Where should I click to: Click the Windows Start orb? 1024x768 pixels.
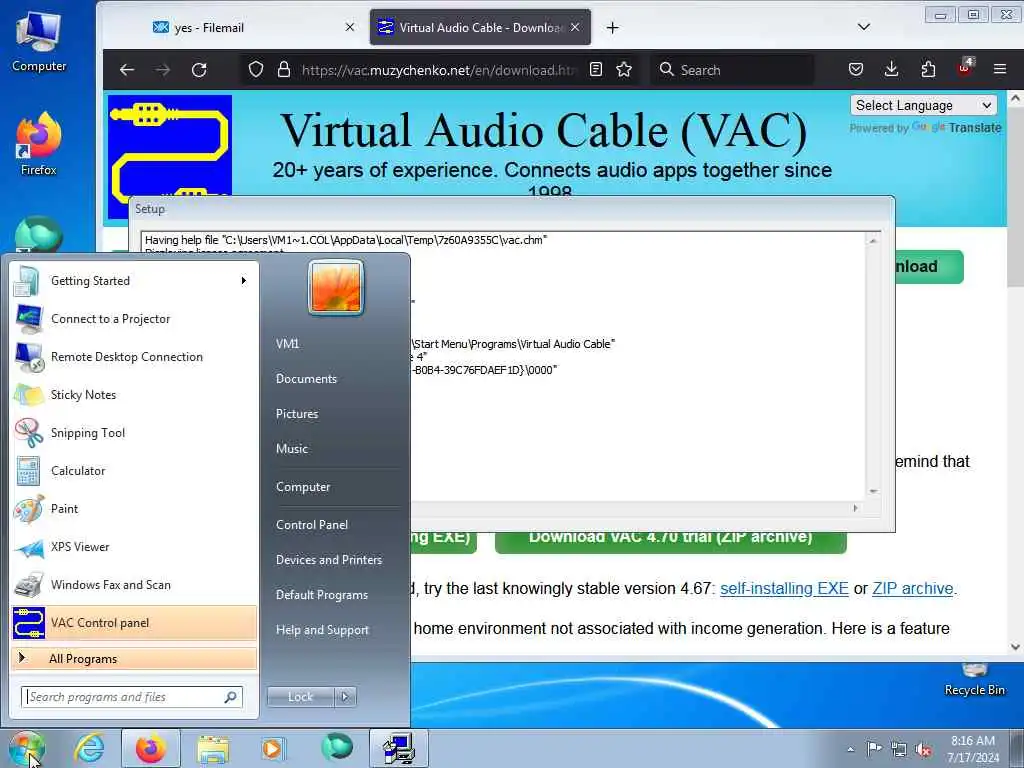pos(27,748)
